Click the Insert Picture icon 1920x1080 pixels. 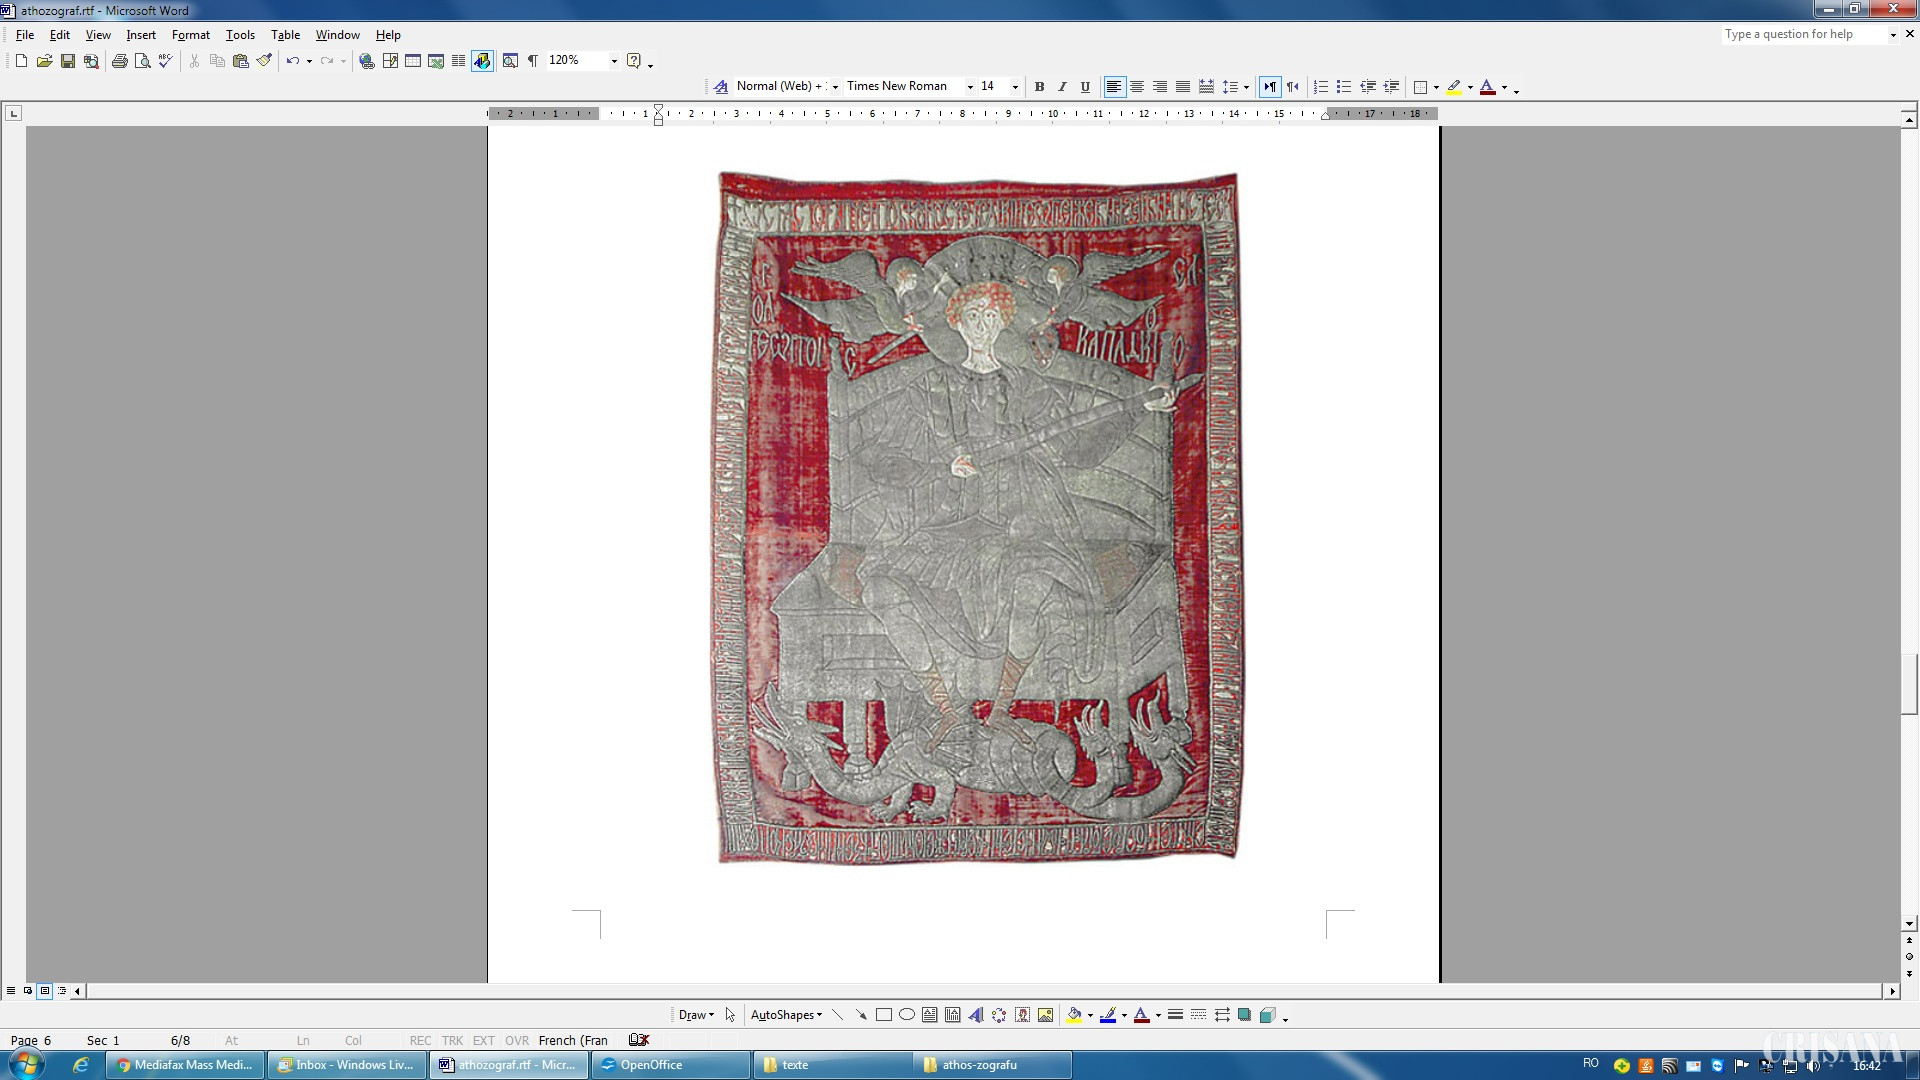1045,1015
